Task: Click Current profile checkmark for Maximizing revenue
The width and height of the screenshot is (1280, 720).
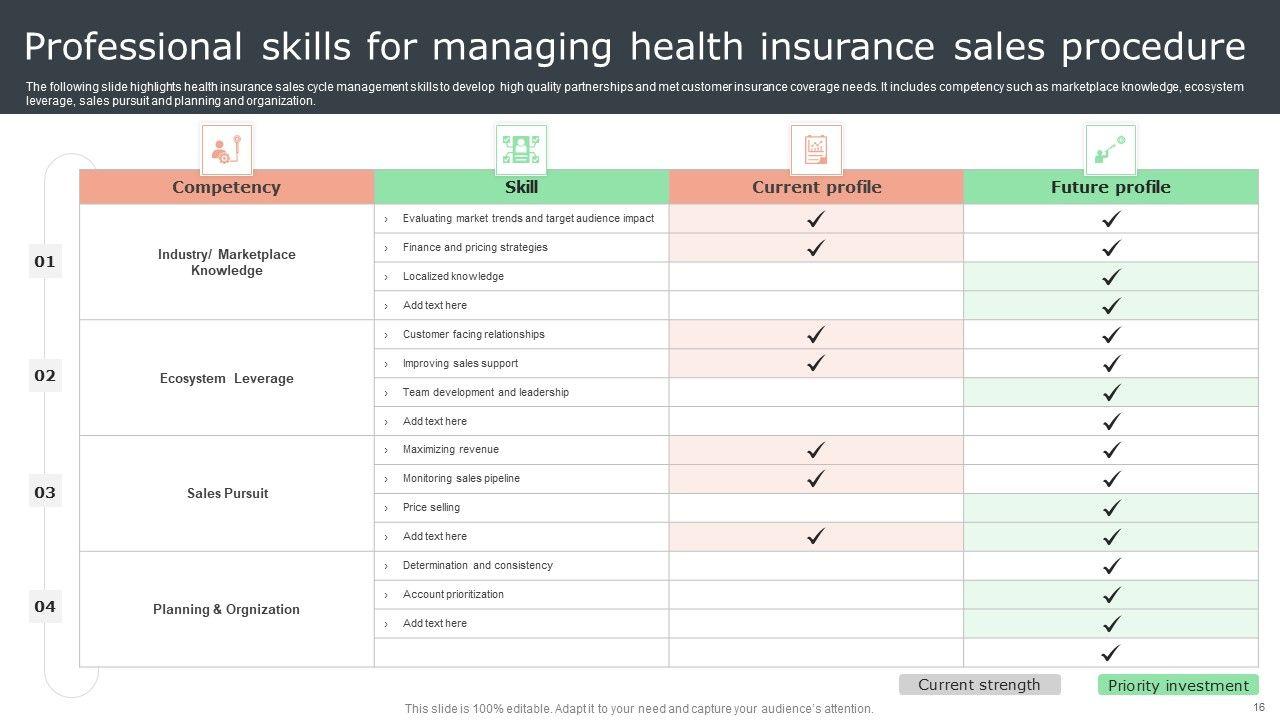Action: (816, 450)
